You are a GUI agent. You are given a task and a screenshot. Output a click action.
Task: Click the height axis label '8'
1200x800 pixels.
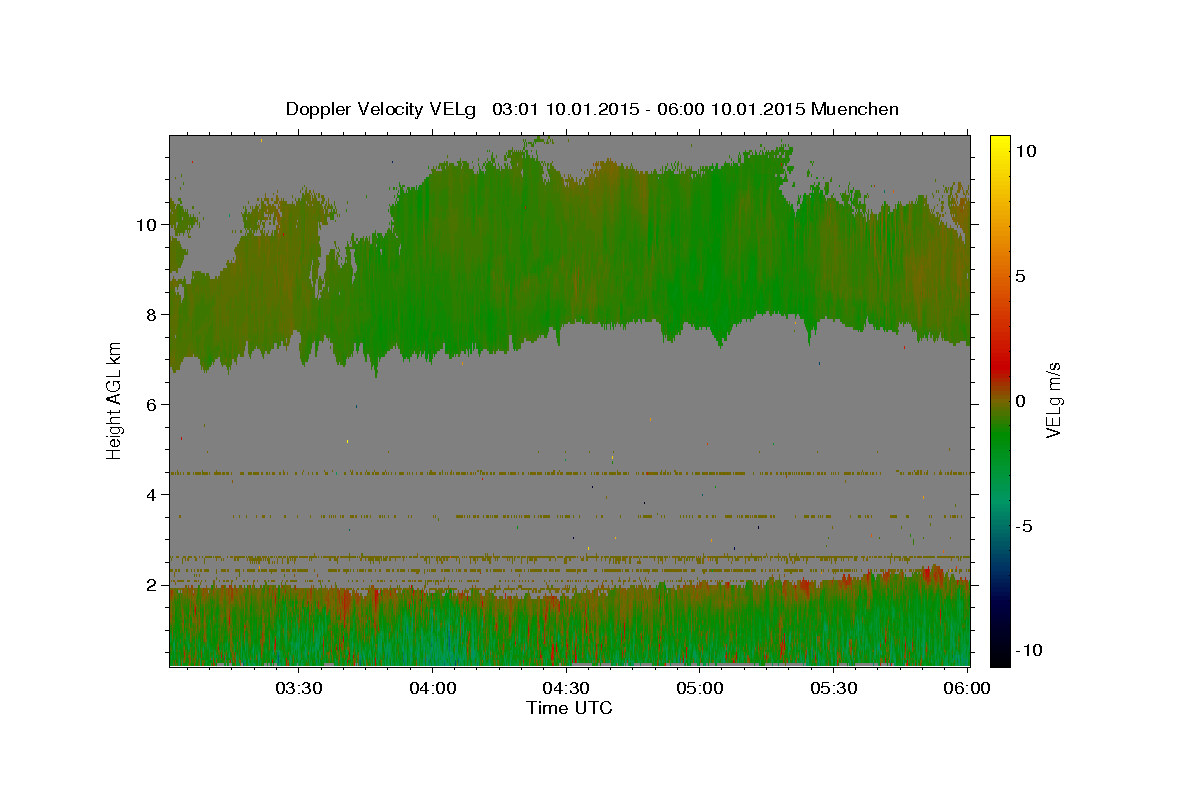(x=152, y=315)
